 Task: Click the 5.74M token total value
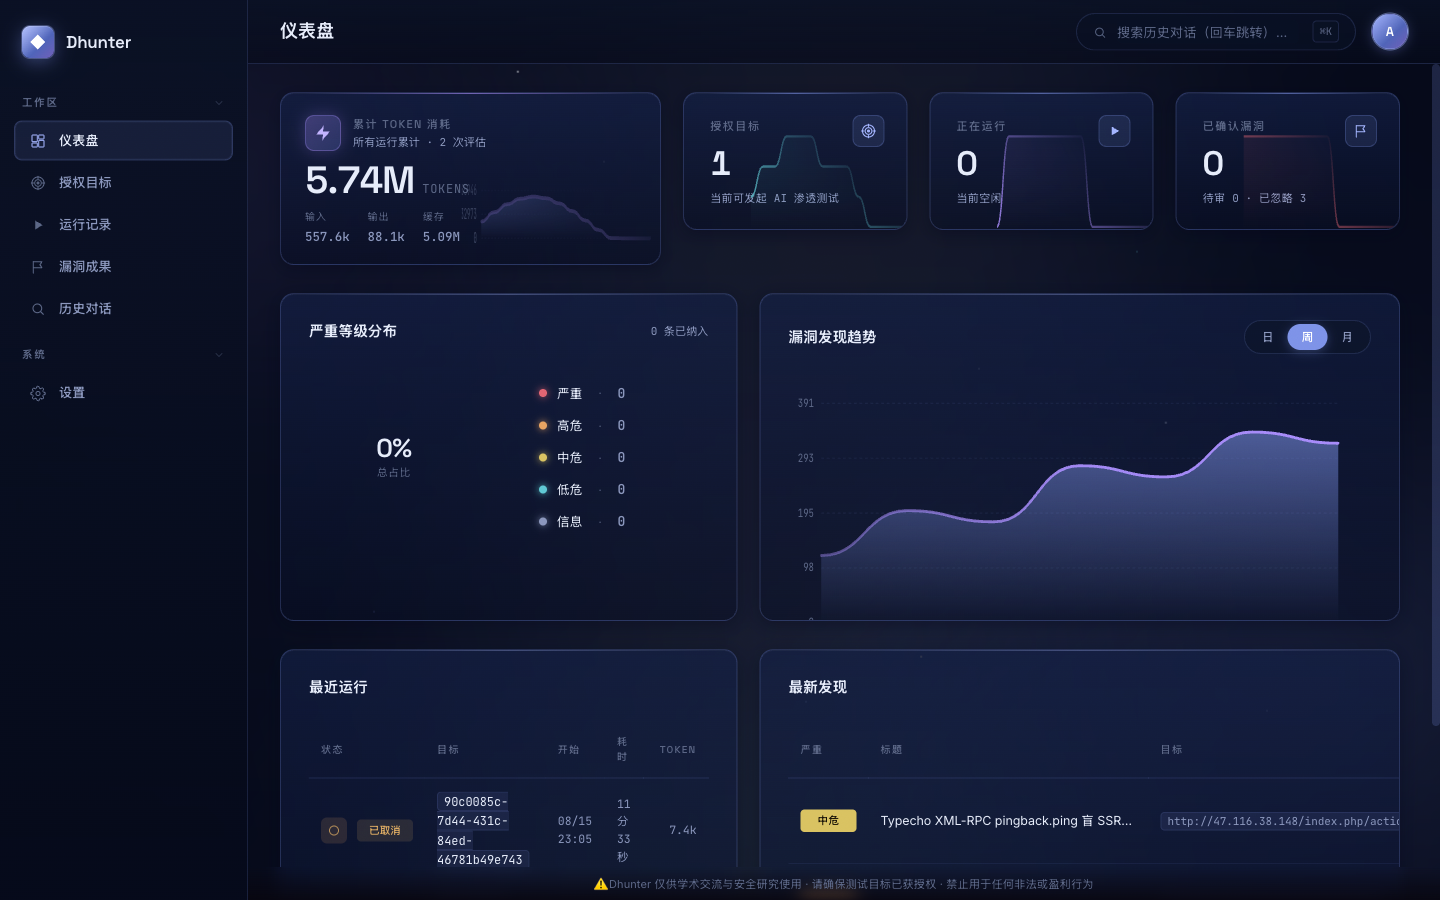click(x=360, y=181)
